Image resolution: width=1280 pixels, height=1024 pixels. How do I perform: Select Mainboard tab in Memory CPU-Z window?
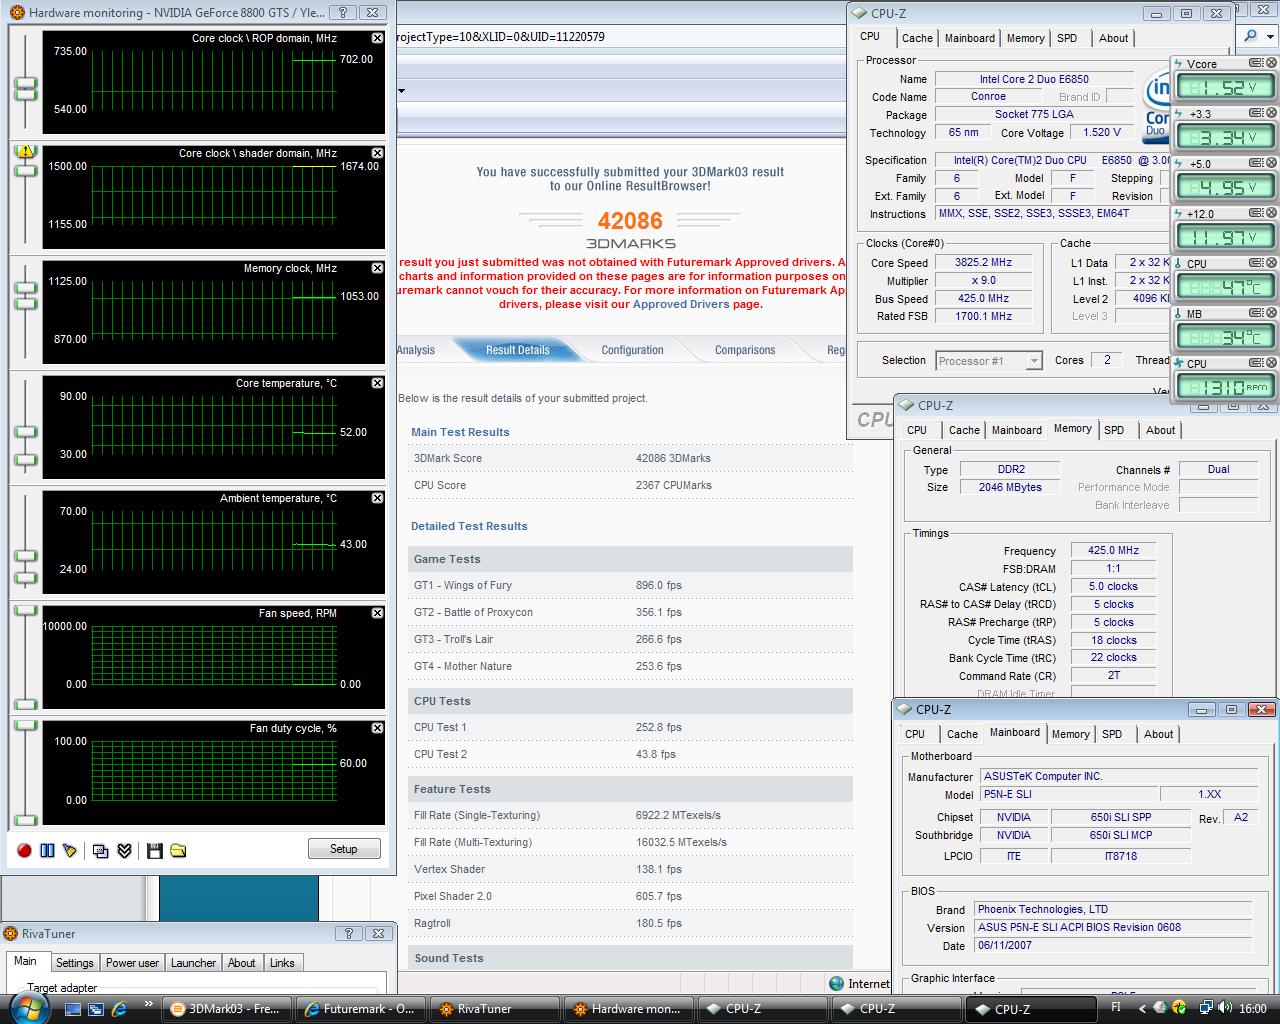click(1017, 430)
